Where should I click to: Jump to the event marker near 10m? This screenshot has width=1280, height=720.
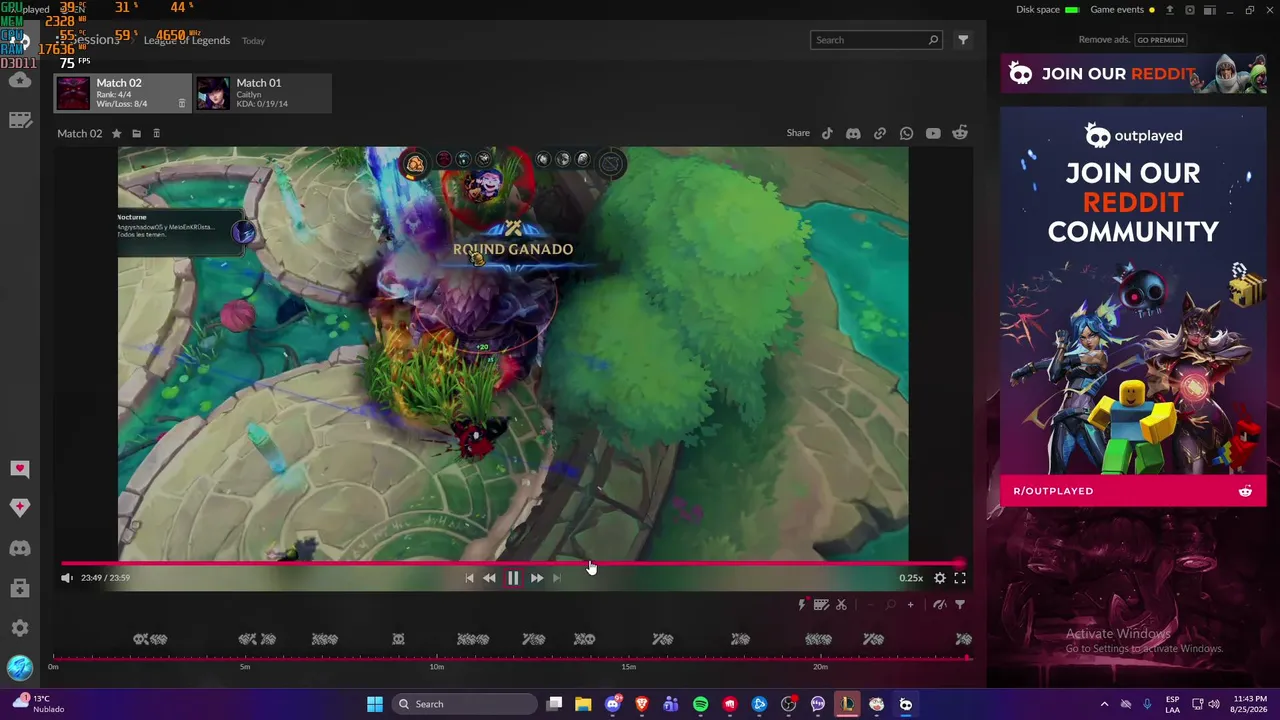pyautogui.click(x=472, y=639)
